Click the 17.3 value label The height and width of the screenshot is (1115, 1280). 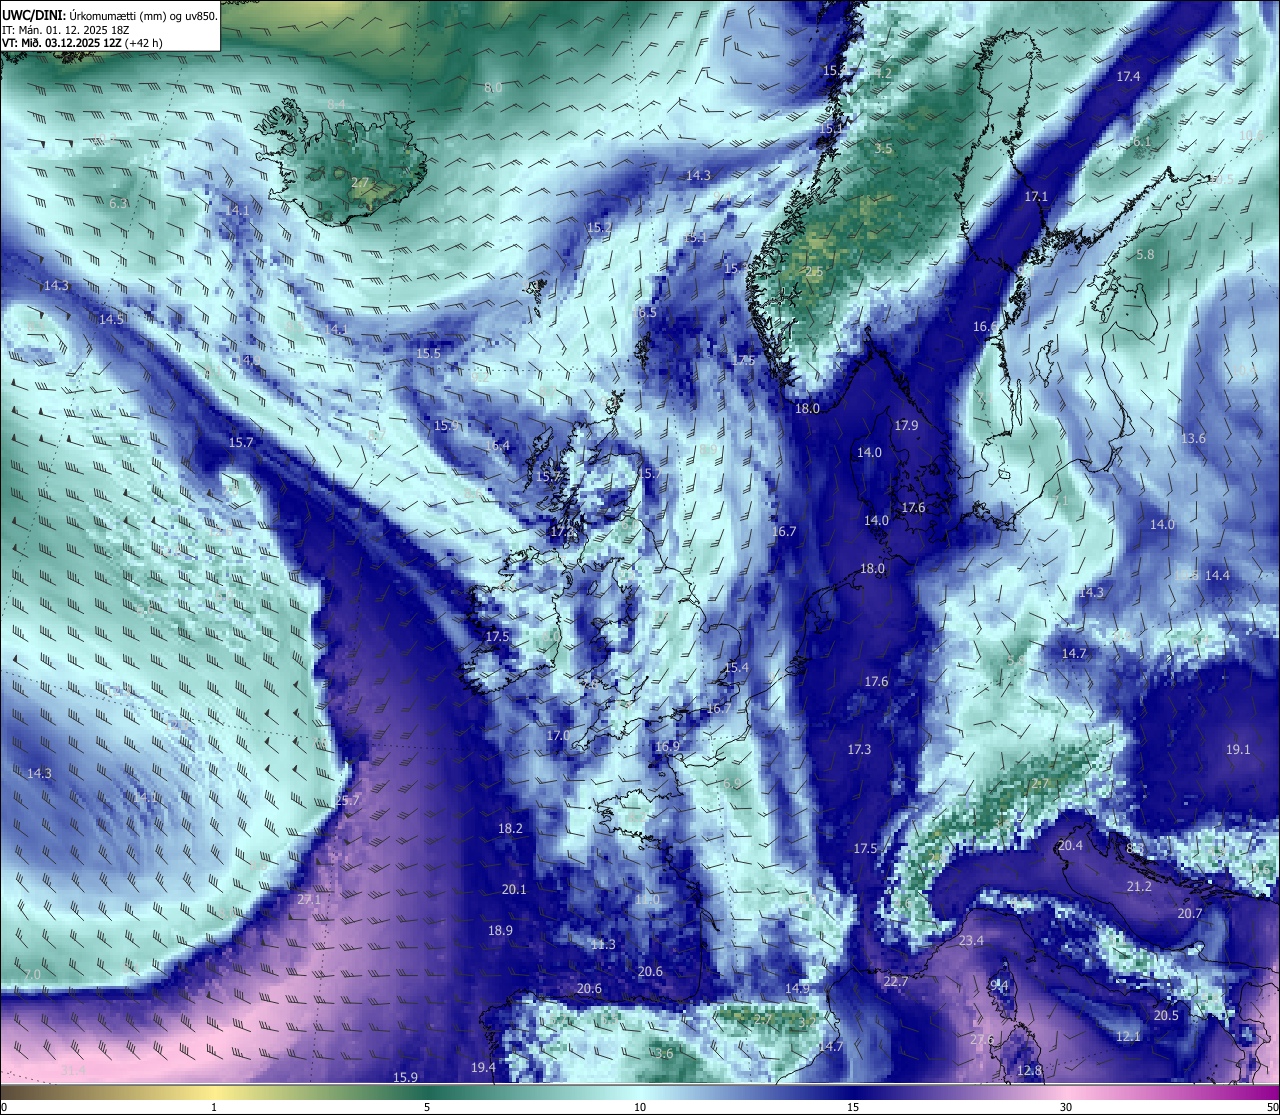(x=859, y=749)
